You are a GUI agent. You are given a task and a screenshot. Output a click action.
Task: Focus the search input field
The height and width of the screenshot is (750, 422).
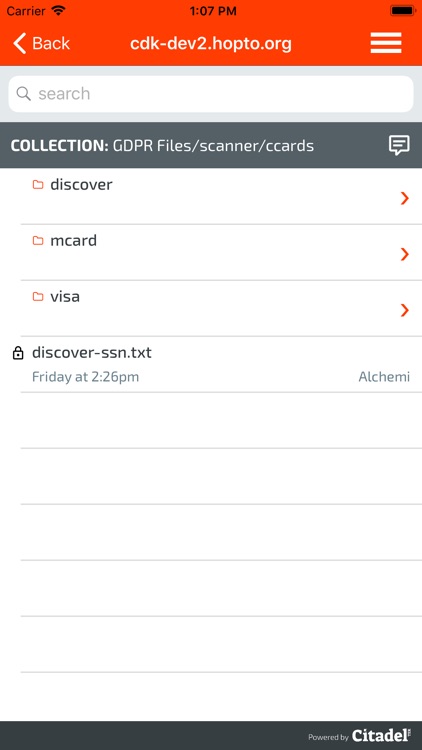tap(211, 94)
